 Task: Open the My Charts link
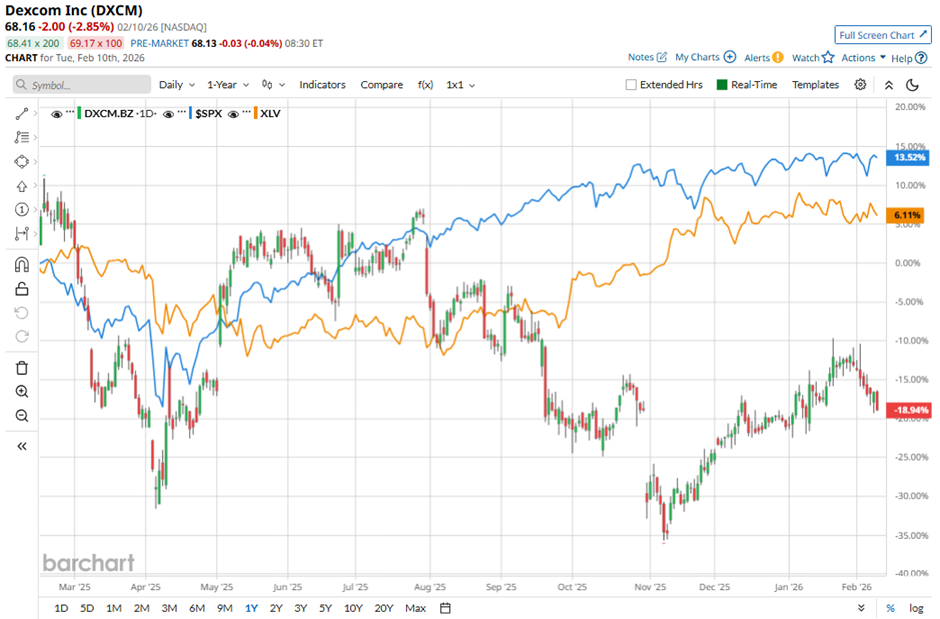[705, 58]
